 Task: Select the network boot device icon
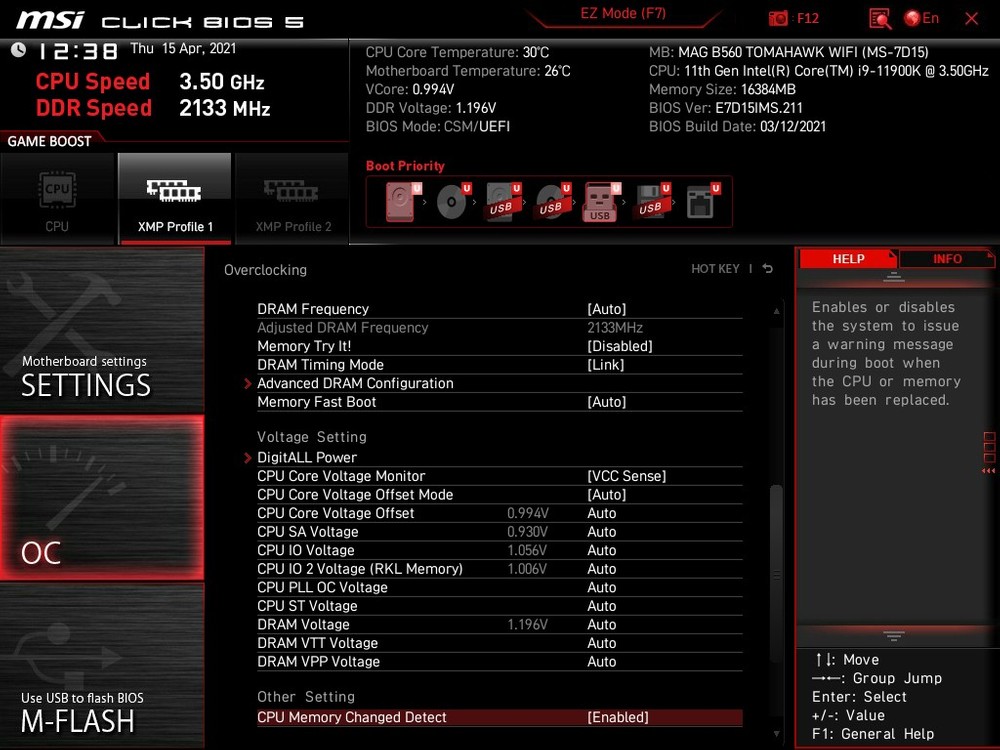pyautogui.click(x=702, y=202)
